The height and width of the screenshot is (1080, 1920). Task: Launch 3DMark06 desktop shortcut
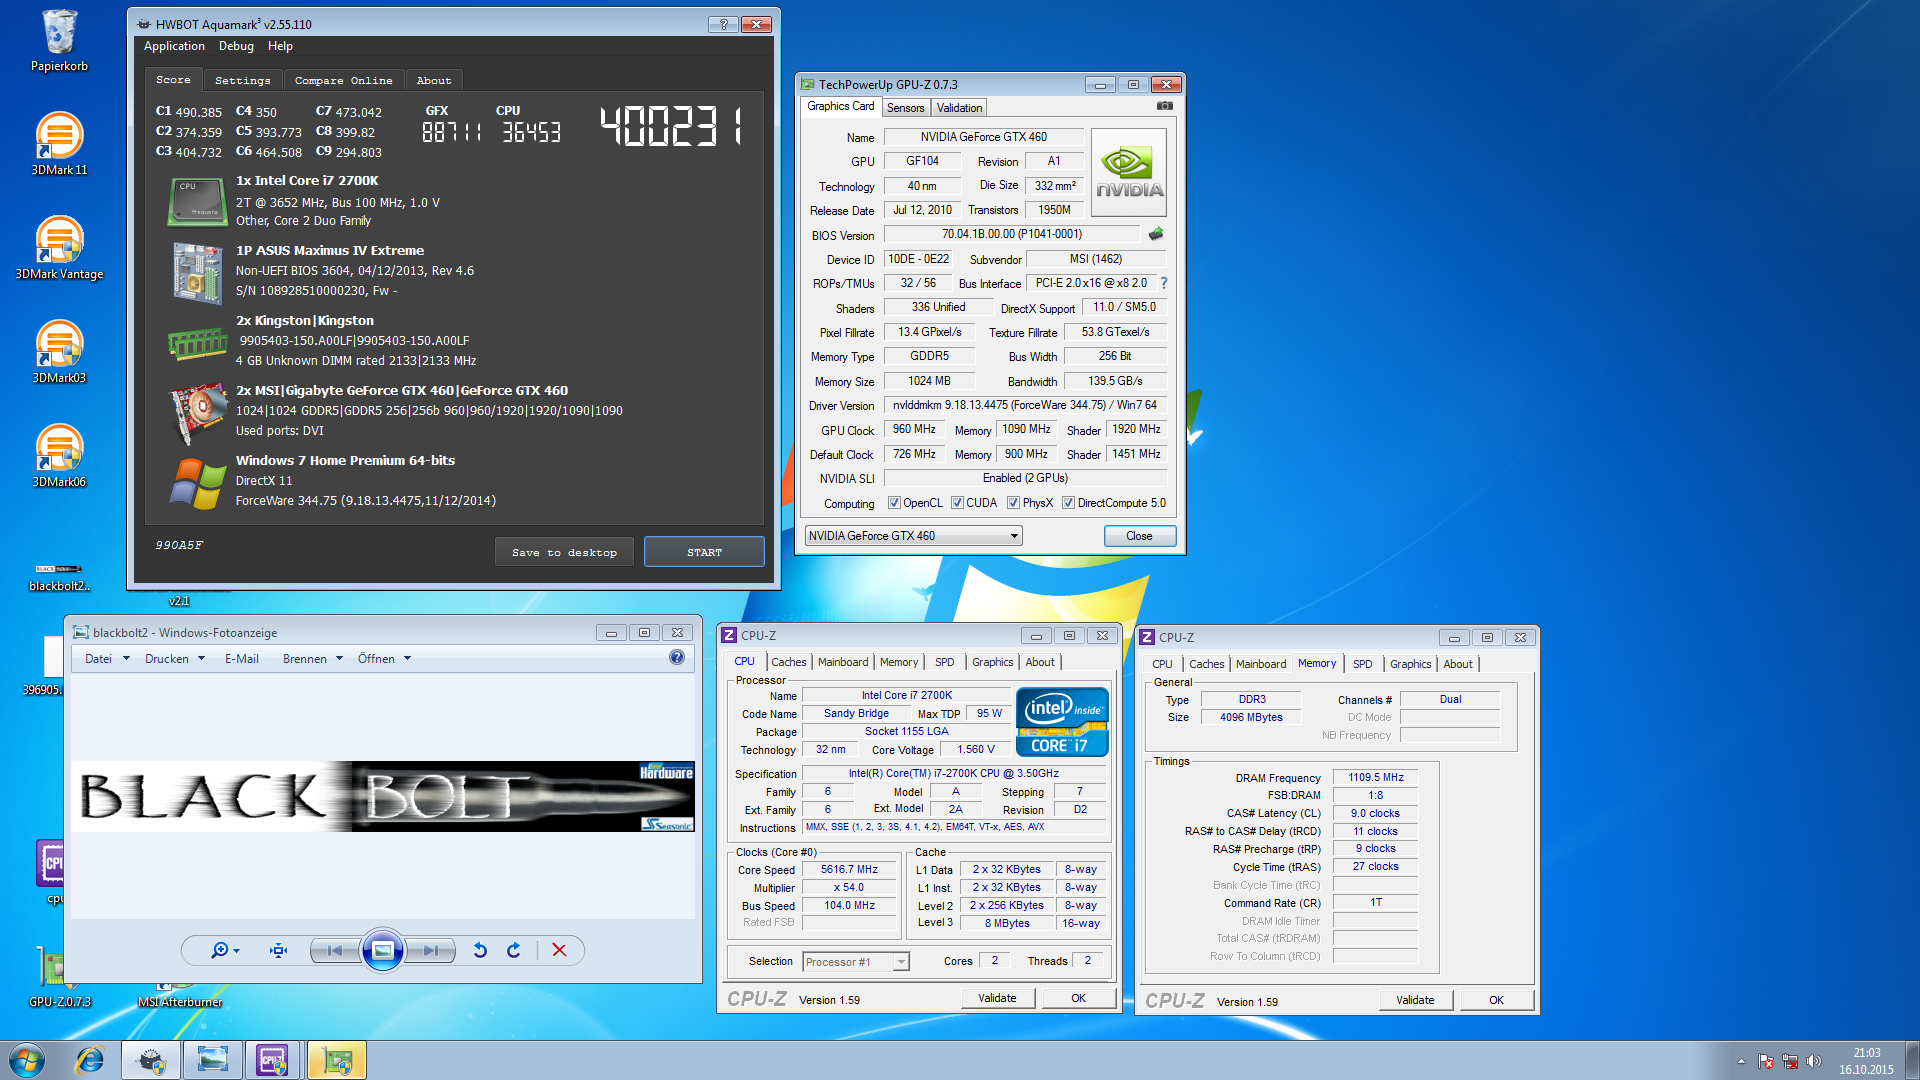[59, 456]
